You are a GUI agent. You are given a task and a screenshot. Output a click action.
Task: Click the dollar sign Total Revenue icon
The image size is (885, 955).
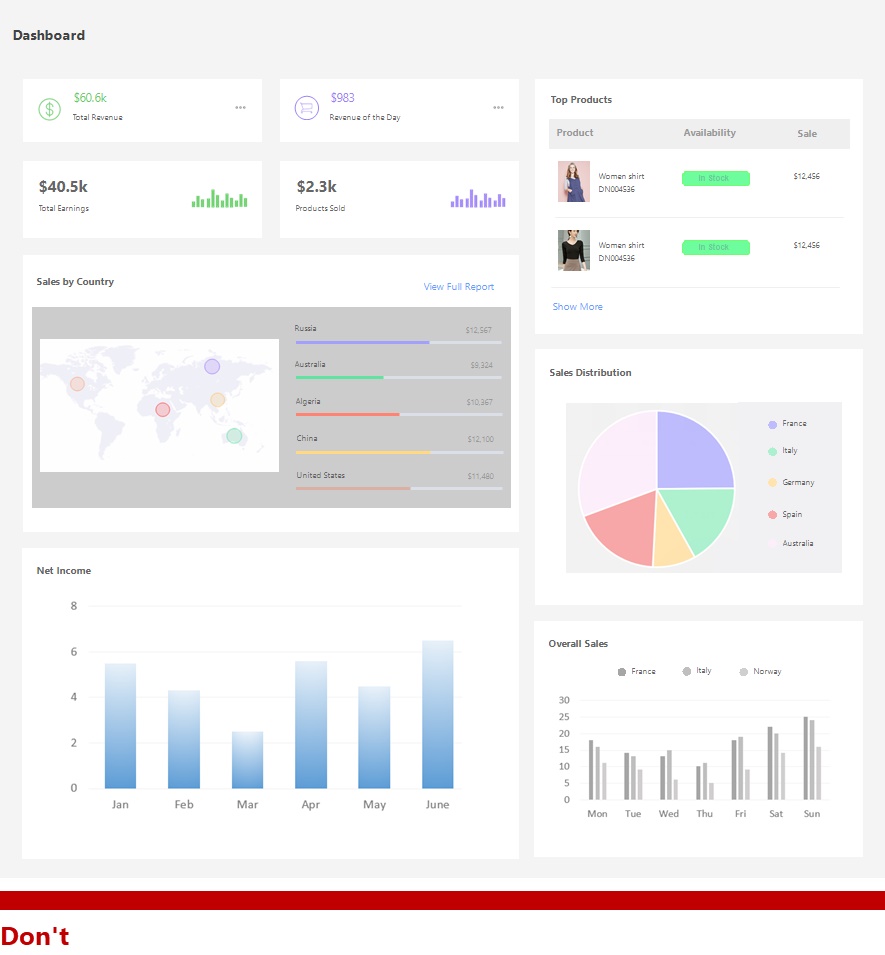(x=49, y=109)
